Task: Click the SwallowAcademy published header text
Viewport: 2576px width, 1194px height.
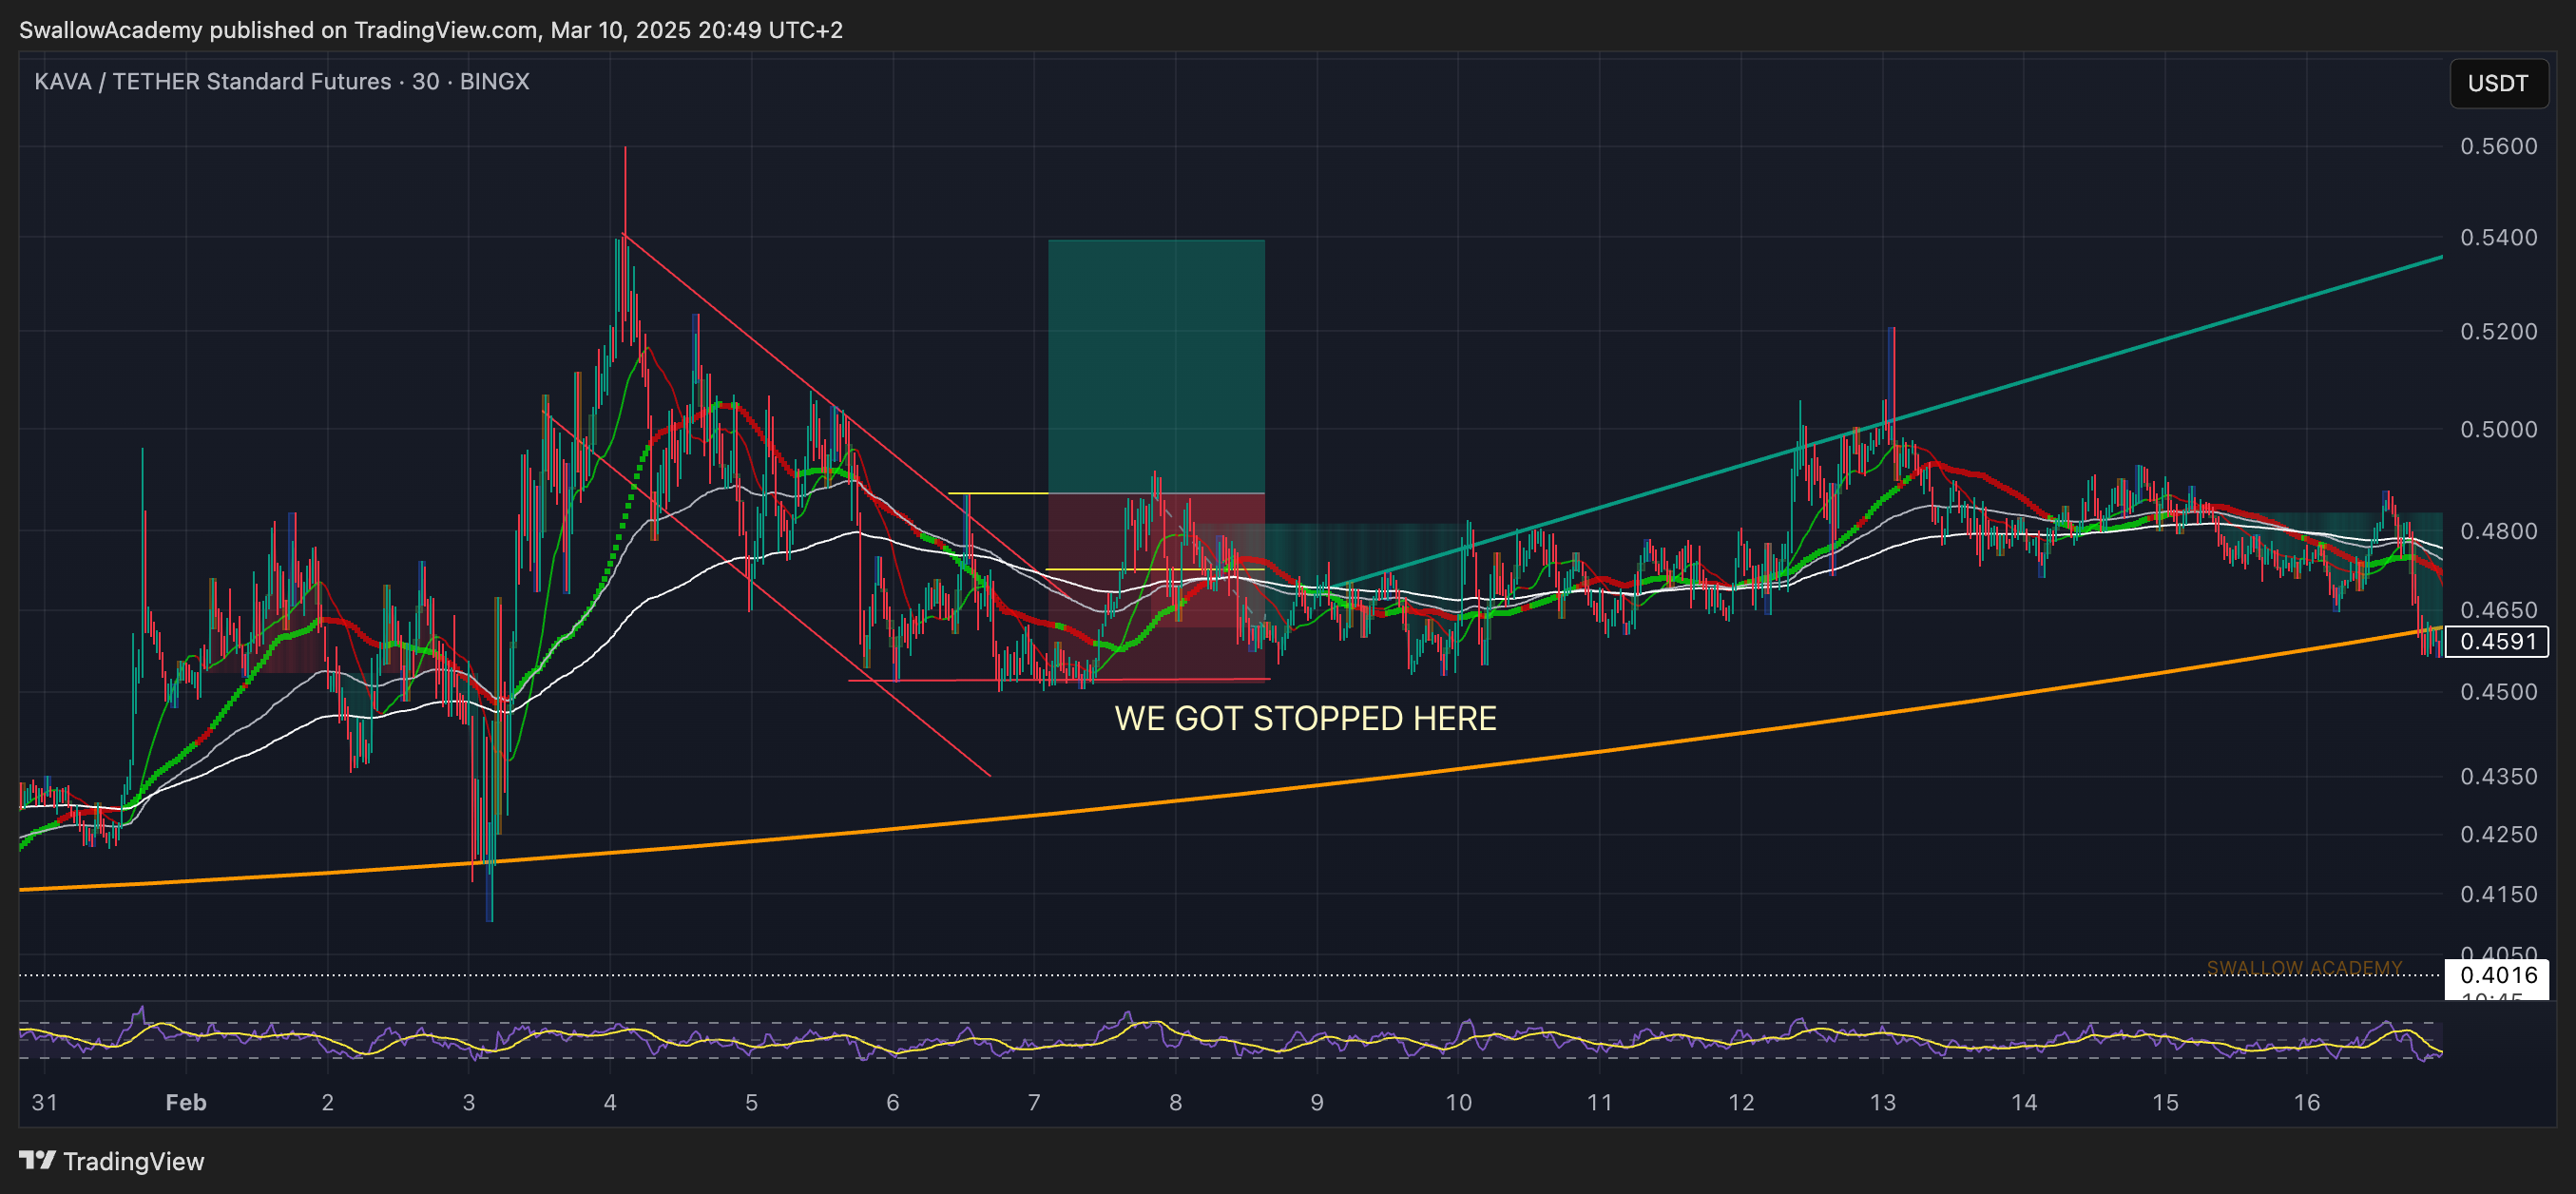Action: pos(431,30)
